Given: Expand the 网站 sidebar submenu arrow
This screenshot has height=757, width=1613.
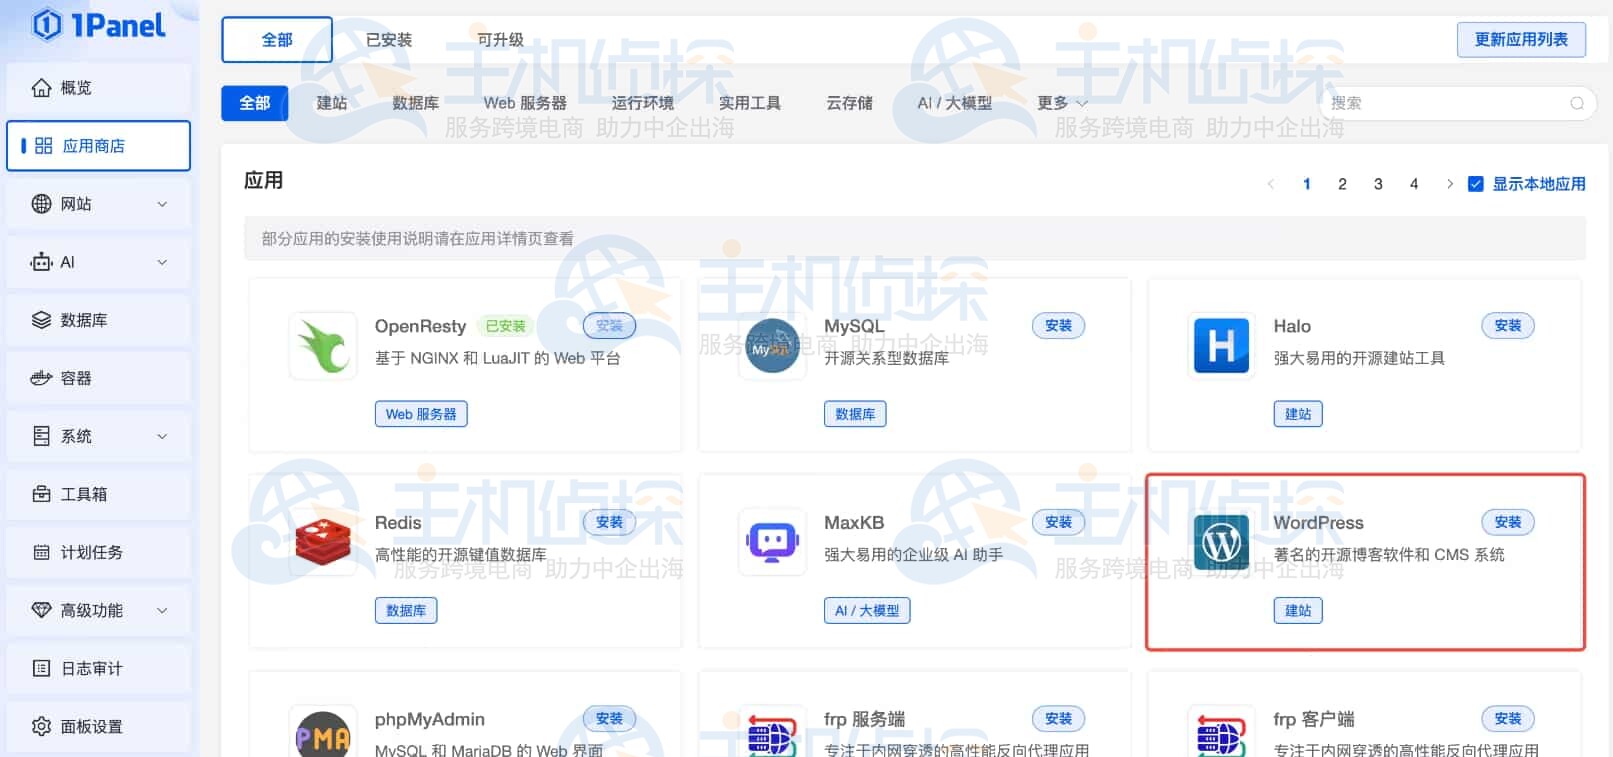Looking at the screenshot, I should pyautogui.click(x=162, y=204).
